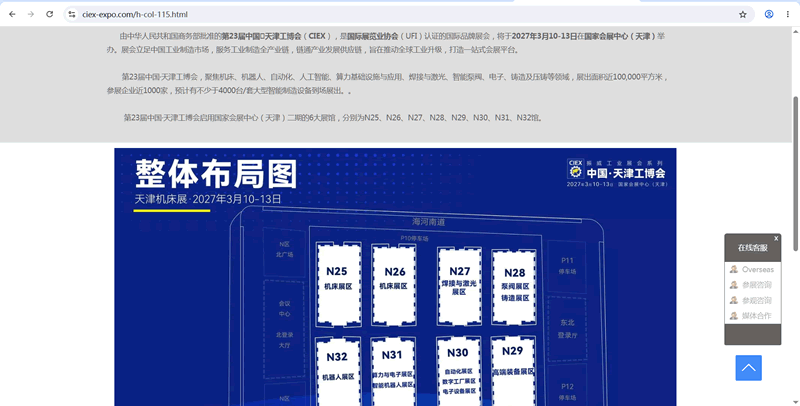The width and height of the screenshot is (800, 406).
Task: Click the bold text 第23届中国·天津工博会（CIEX）
Action: pos(277,36)
